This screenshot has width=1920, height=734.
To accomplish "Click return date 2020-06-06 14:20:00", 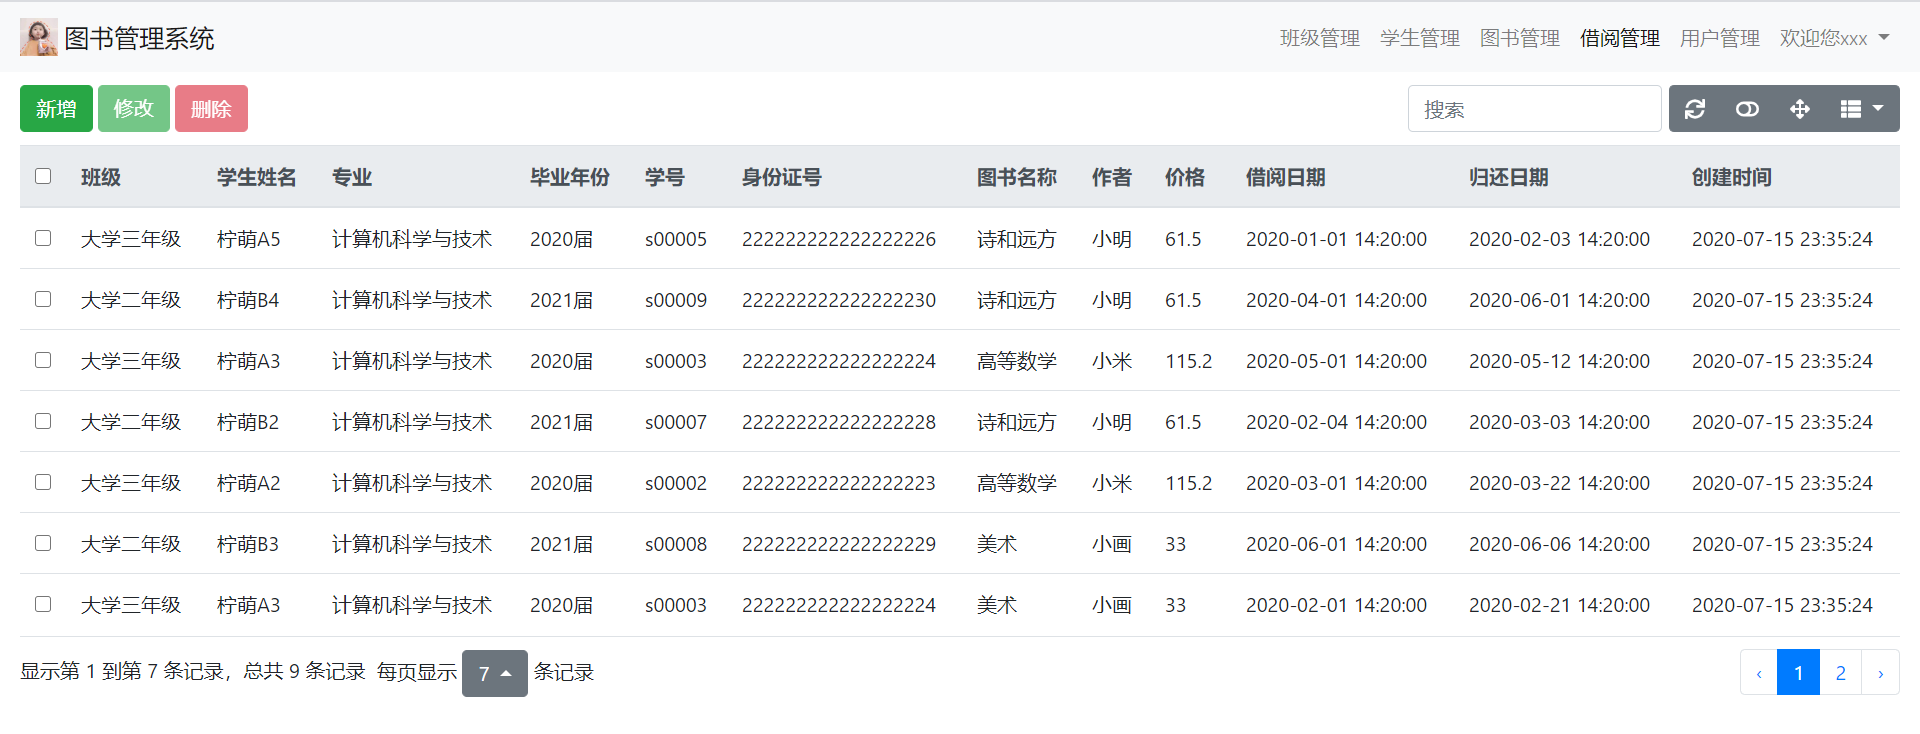I will click(1559, 544).
